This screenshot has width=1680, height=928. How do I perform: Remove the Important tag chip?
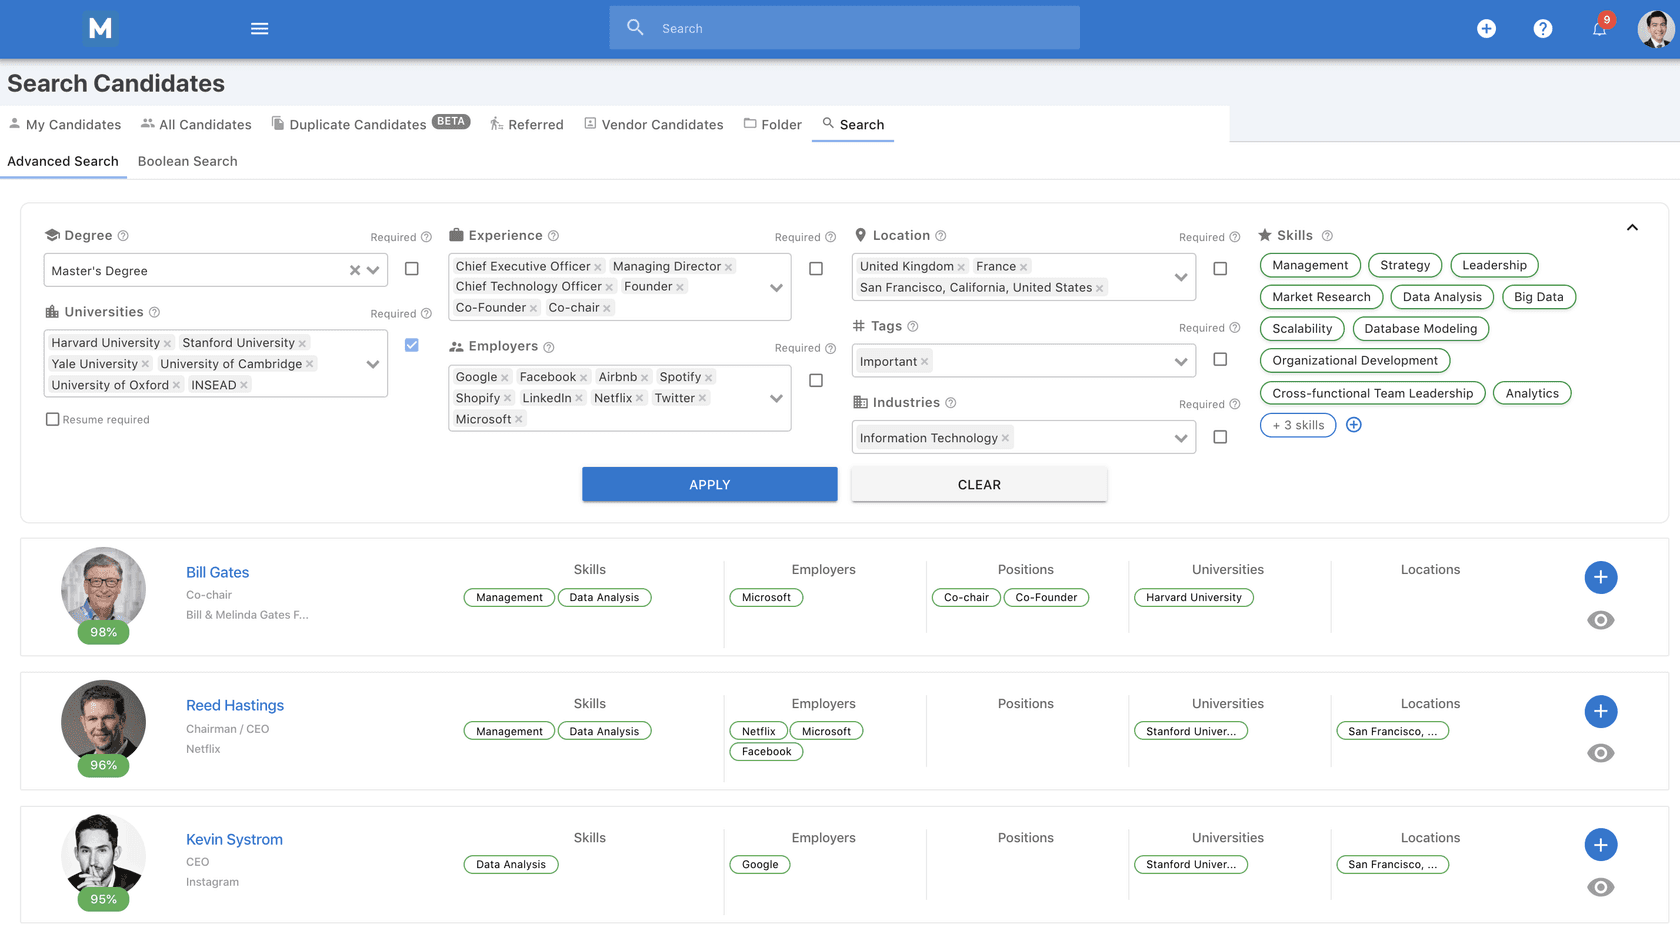coord(924,362)
